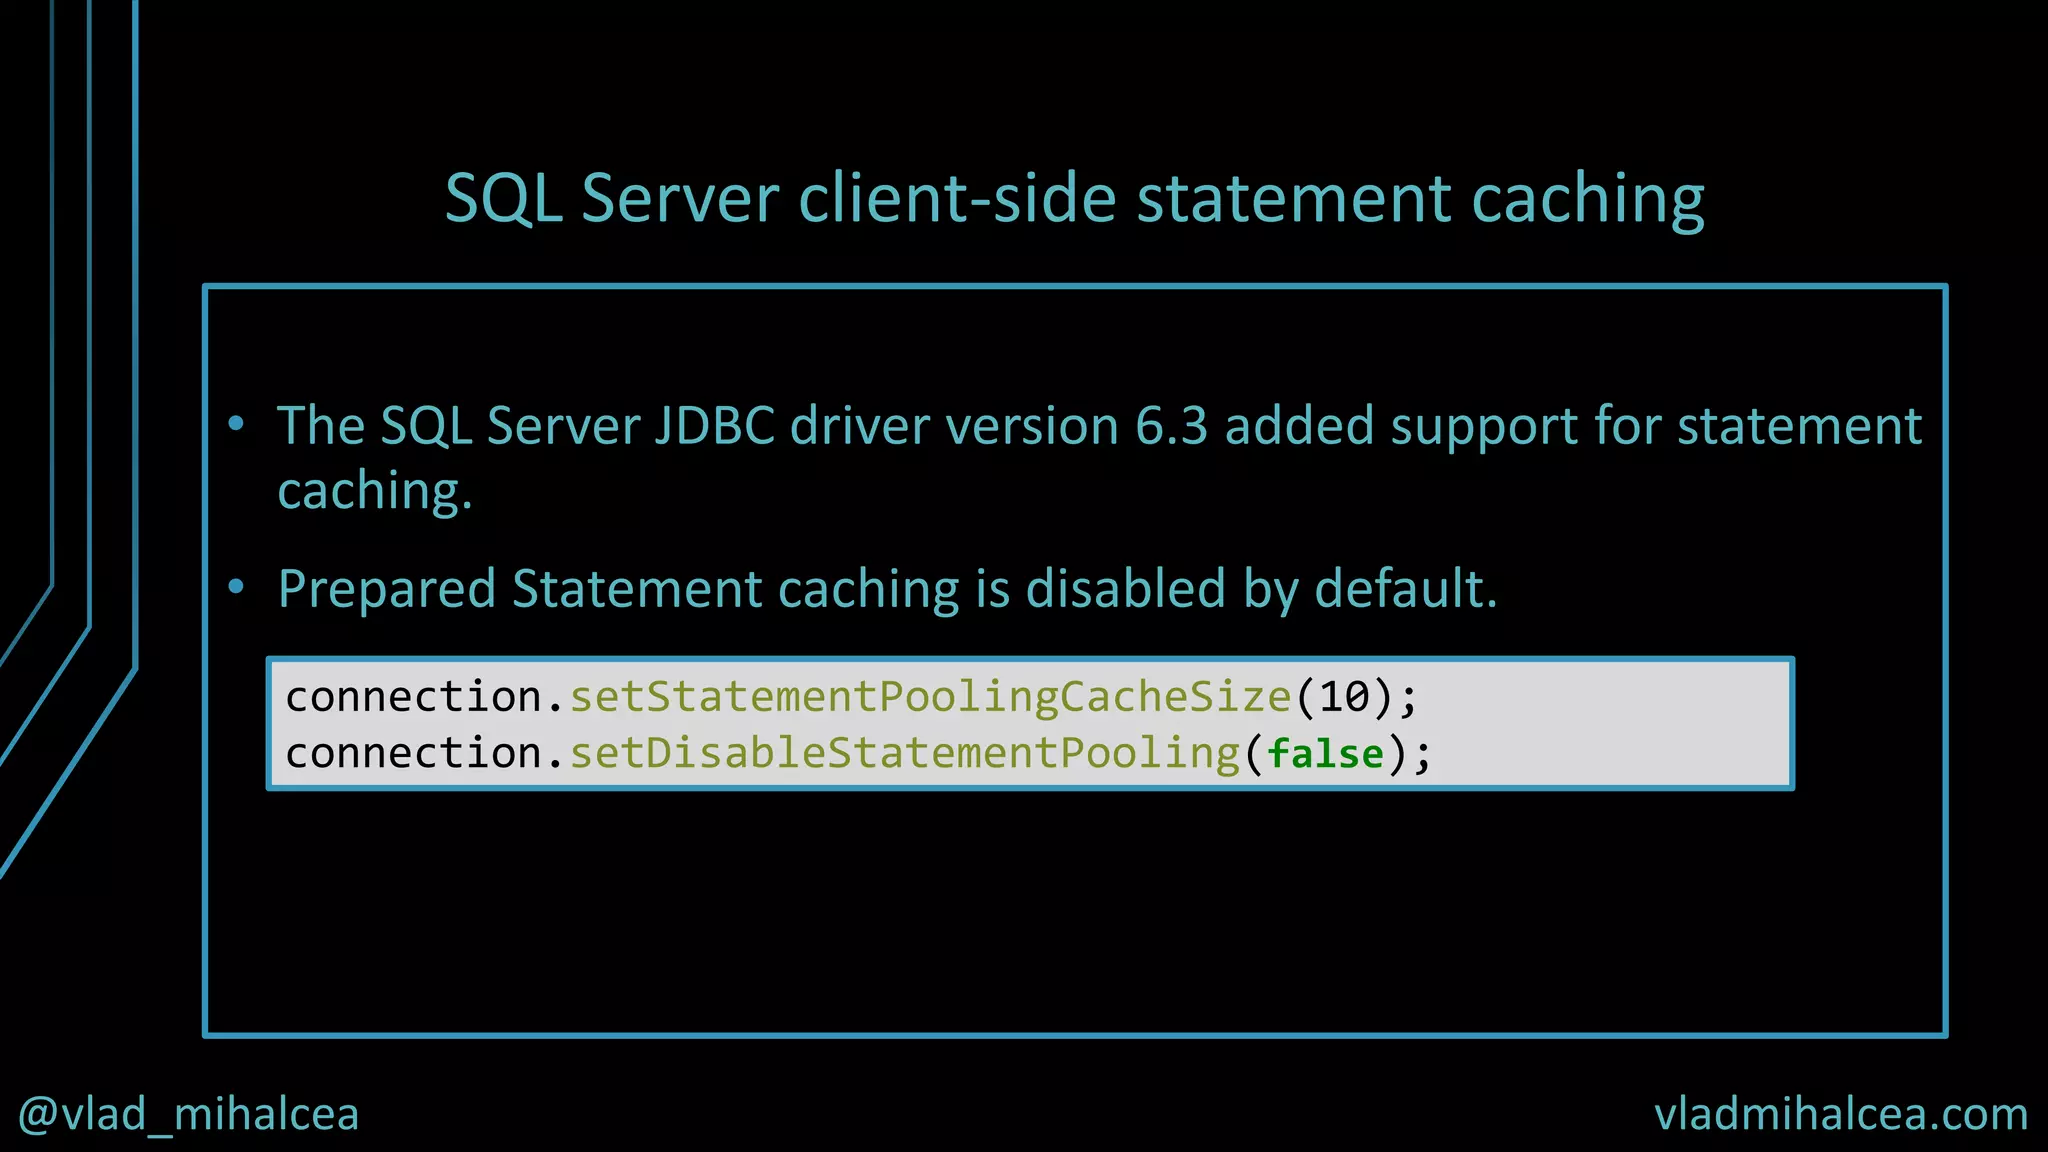Click the setStatementPoolingCacheSize(10) code line
This screenshot has width=2048, height=1152.
(x=851, y=697)
